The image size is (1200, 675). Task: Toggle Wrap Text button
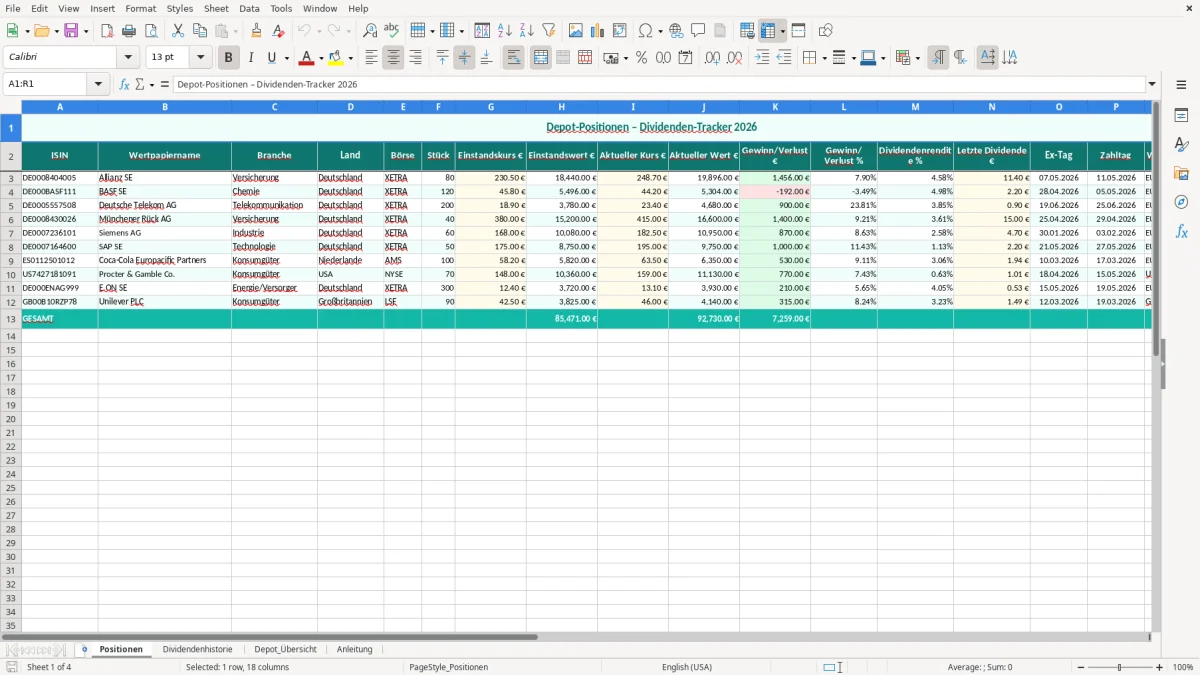coord(513,58)
